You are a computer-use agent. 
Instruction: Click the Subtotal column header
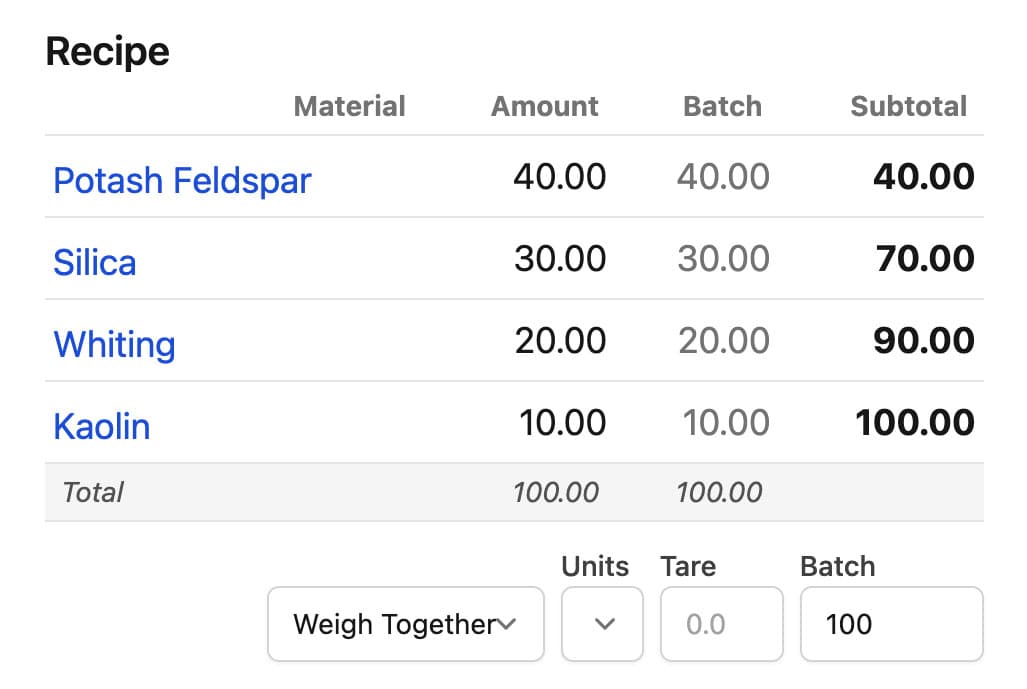tap(908, 107)
